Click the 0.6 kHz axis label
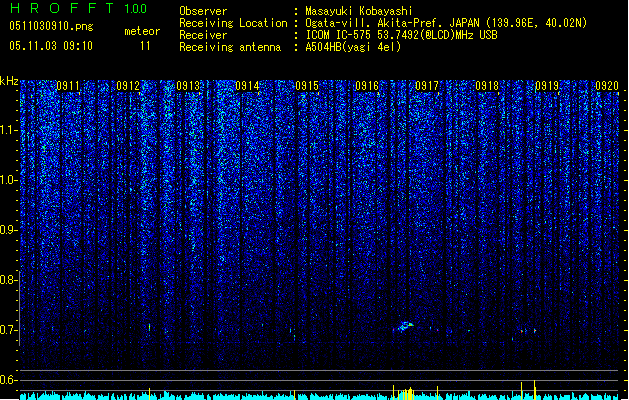629x400 pixels. 9,380
